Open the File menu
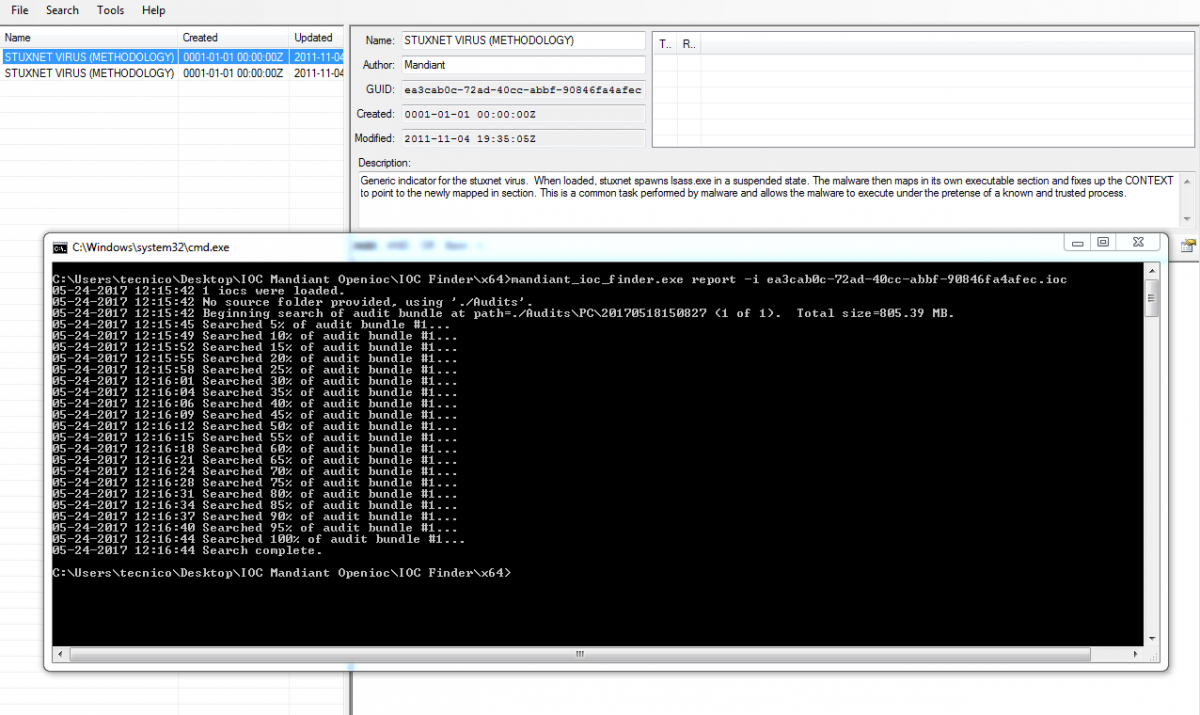 [x=19, y=10]
